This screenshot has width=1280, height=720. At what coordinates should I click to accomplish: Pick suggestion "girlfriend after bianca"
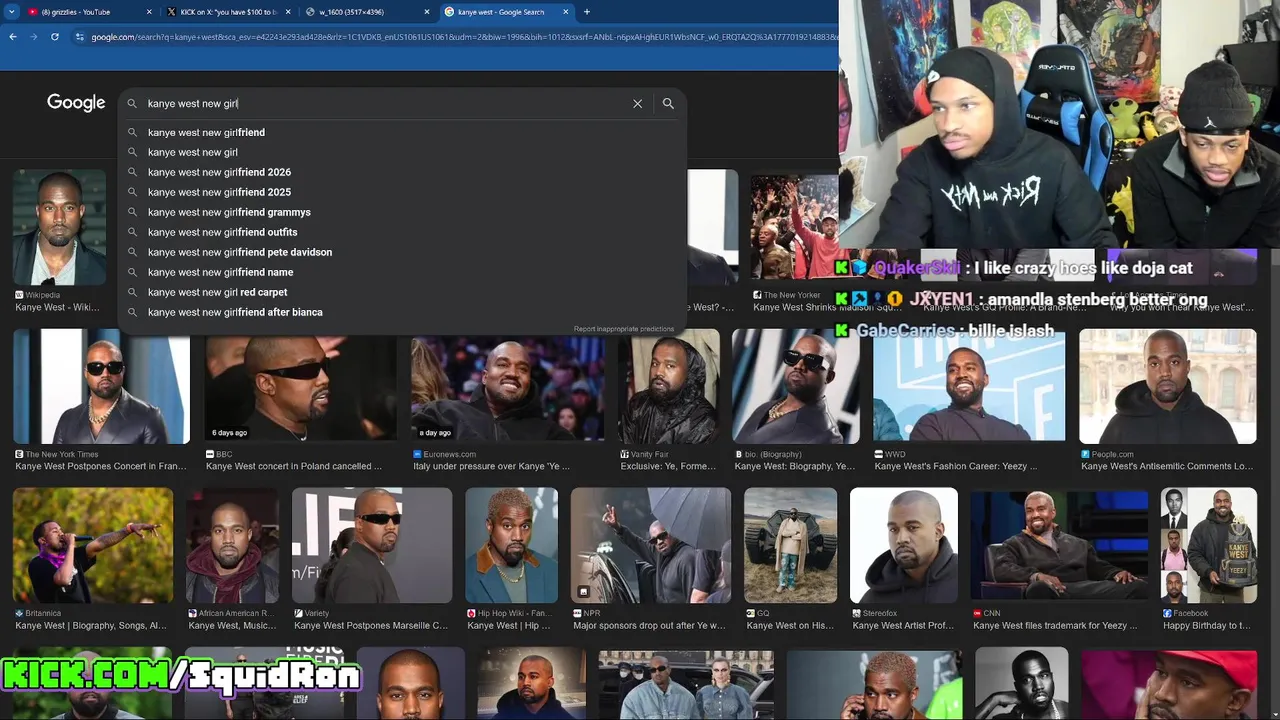tap(235, 312)
